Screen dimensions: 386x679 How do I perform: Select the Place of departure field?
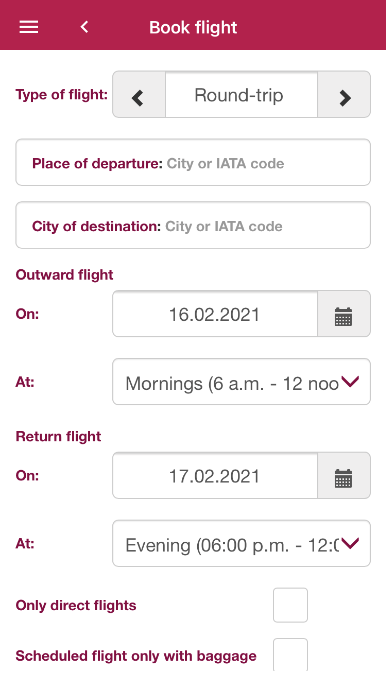(x=193, y=162)
